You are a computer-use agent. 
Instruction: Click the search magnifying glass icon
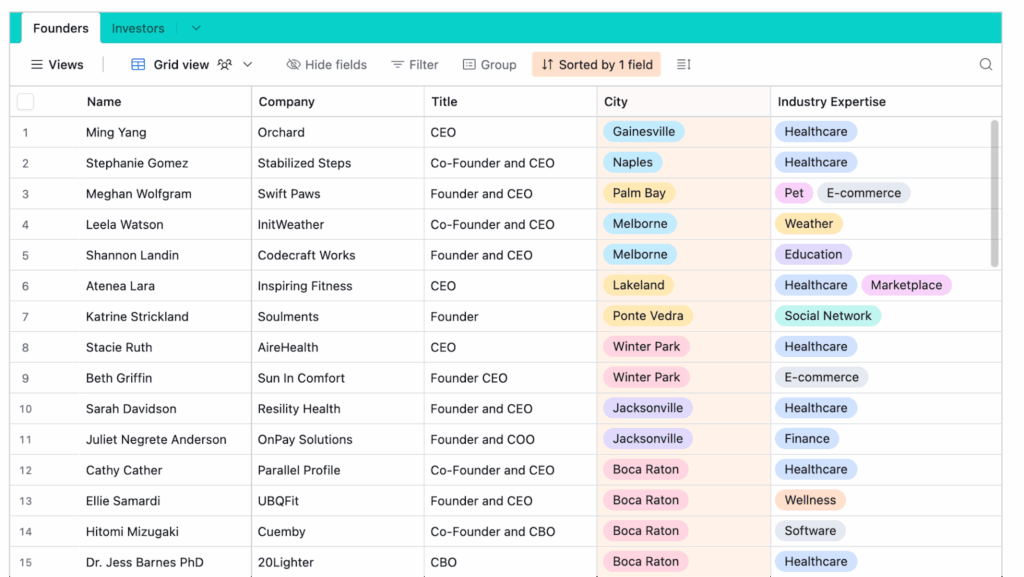pyautogui.click(x=986, y=65)
